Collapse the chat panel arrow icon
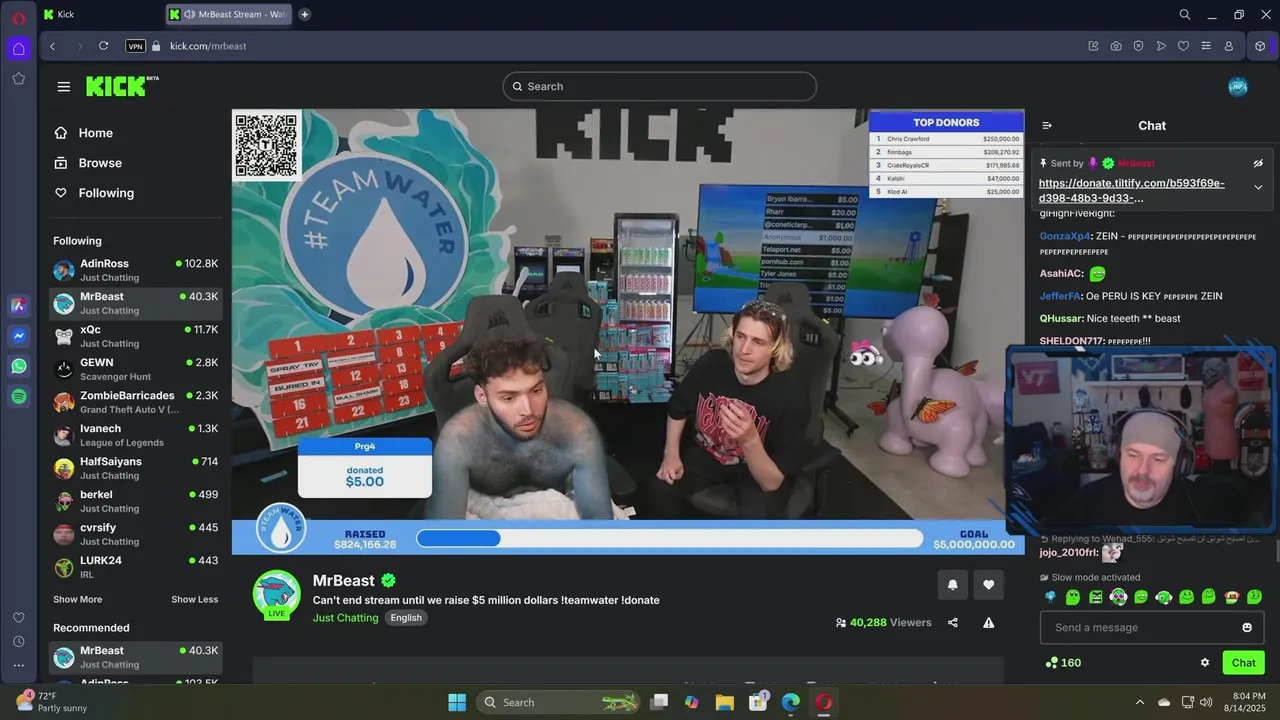The width and height of the screenshot is (1280, 720). 1047,126
